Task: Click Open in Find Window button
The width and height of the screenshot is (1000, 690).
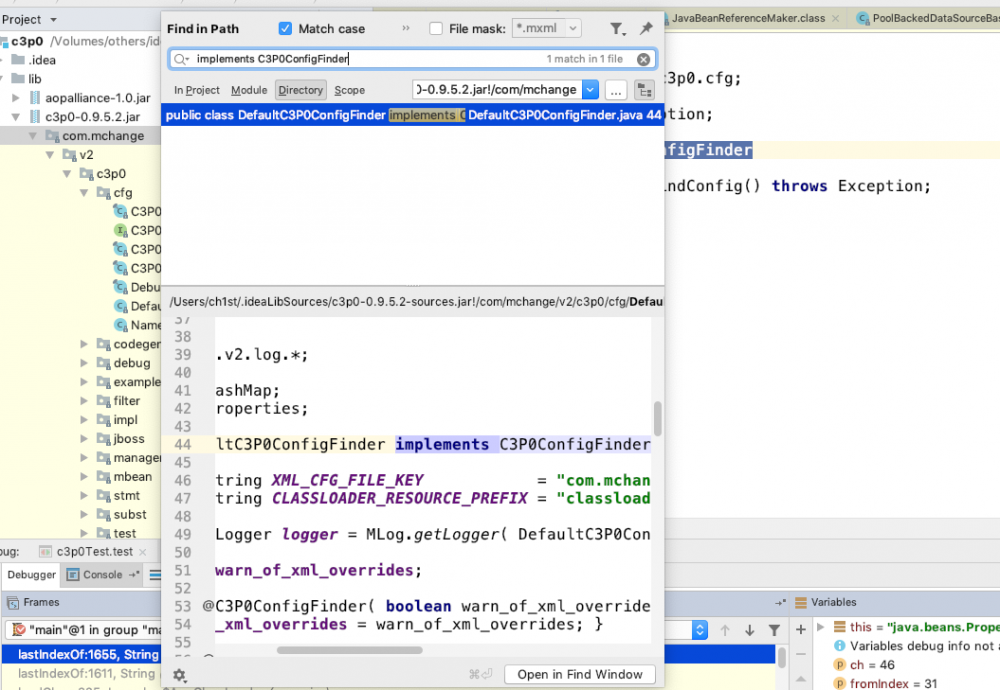Action: 580,675
